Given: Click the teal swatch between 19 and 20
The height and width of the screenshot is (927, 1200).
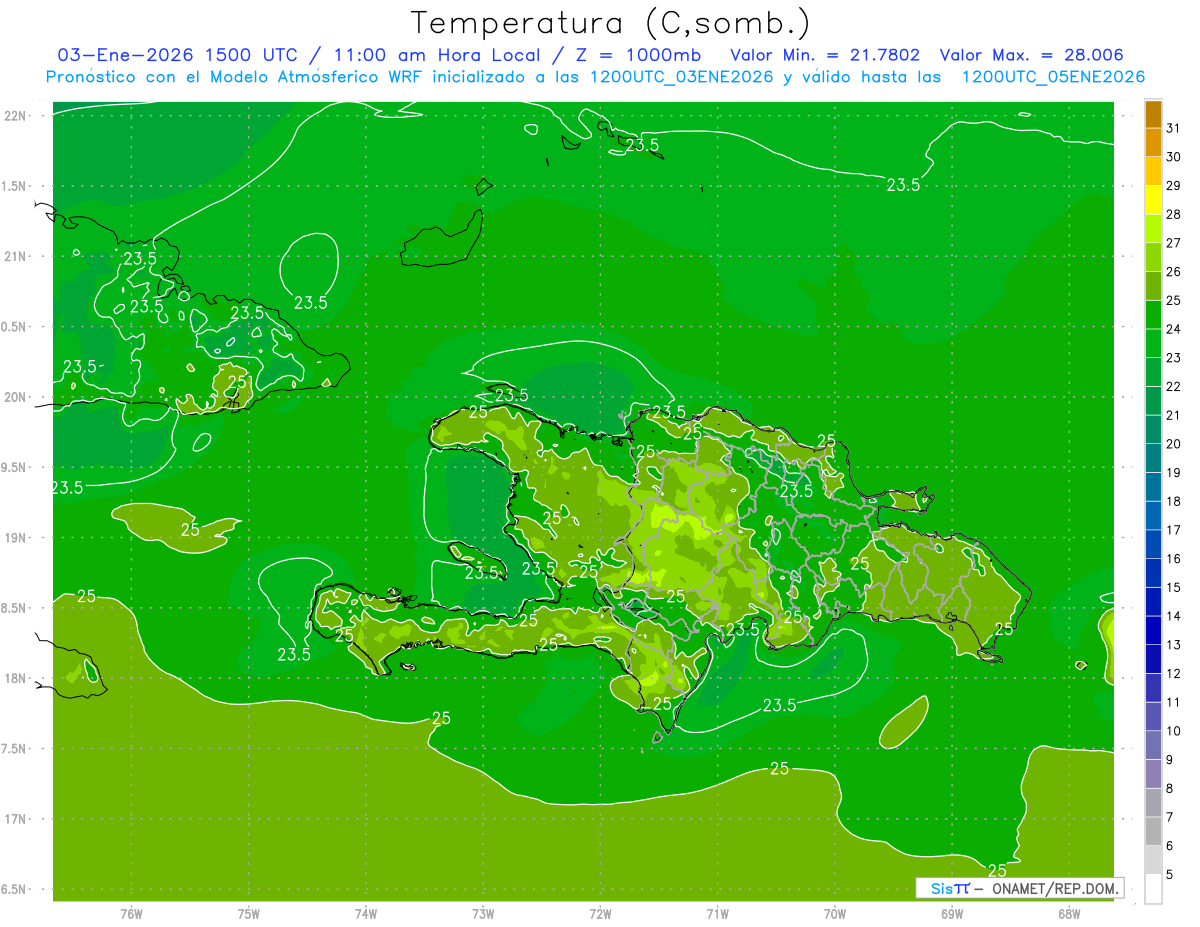Looking at the screenshot, I should click(x=1154, y=458).
